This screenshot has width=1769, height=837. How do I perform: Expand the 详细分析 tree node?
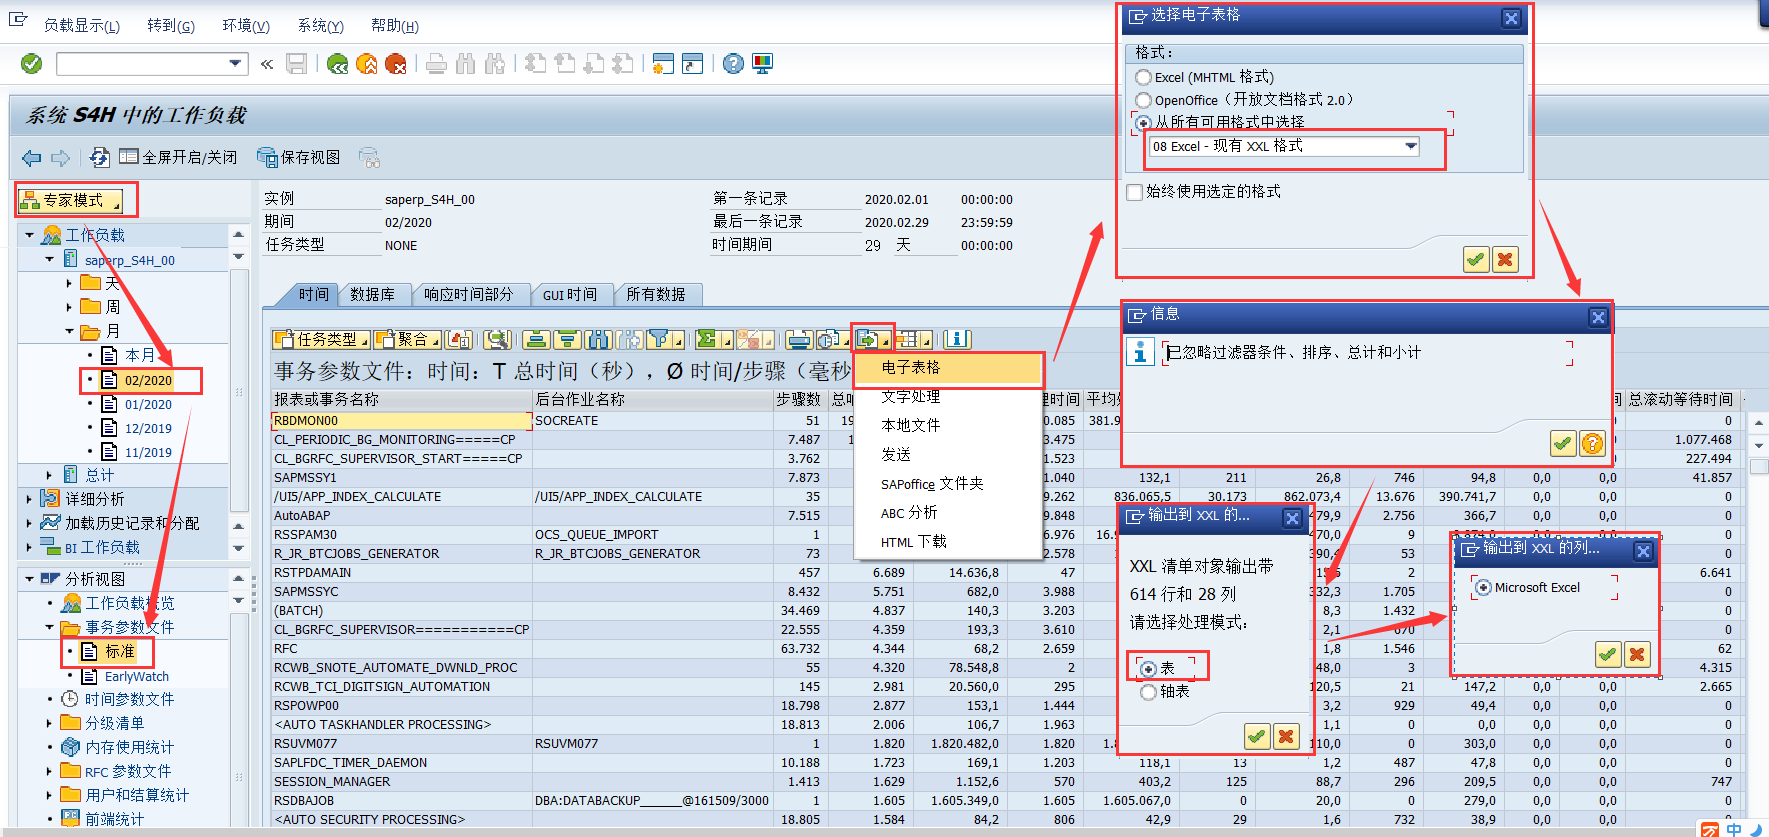(29, 498)
